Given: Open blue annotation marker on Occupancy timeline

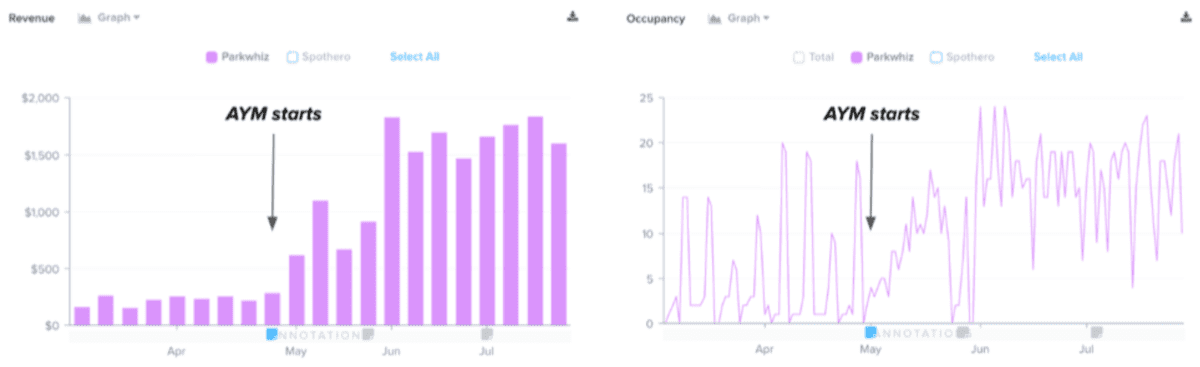Looking at the screenshot, I should [x=870, y=332].
